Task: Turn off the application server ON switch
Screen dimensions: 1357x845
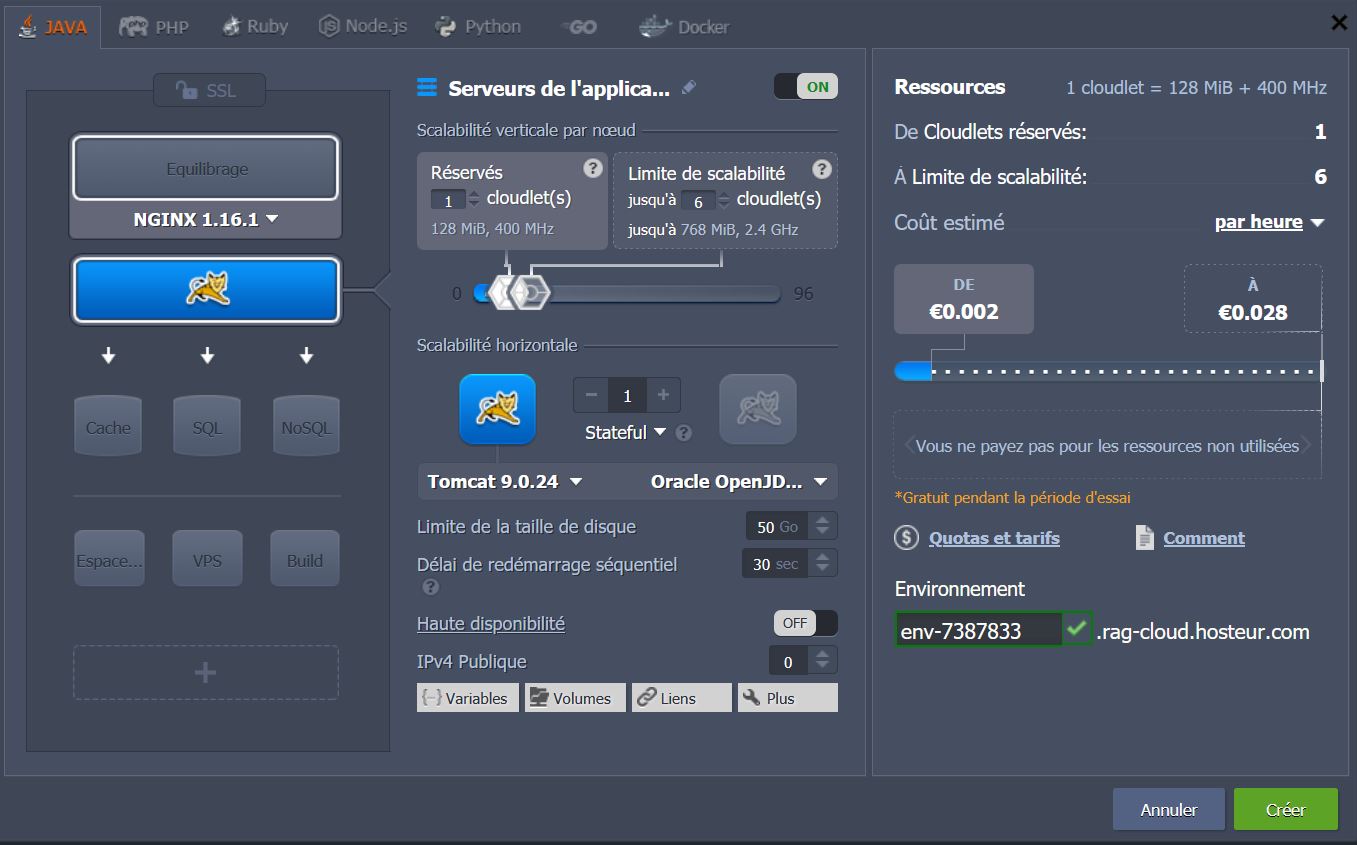Action: (x=805, y=87)
